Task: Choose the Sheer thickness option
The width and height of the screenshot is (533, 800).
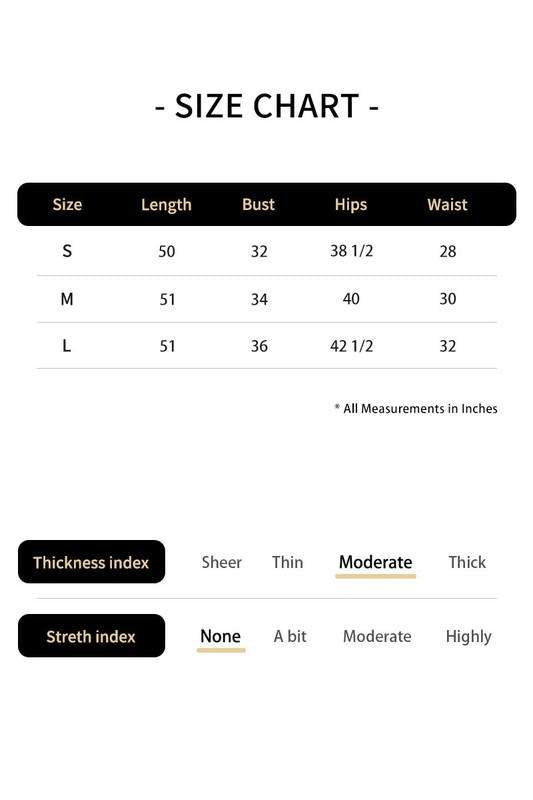Action: click(221, 562)
